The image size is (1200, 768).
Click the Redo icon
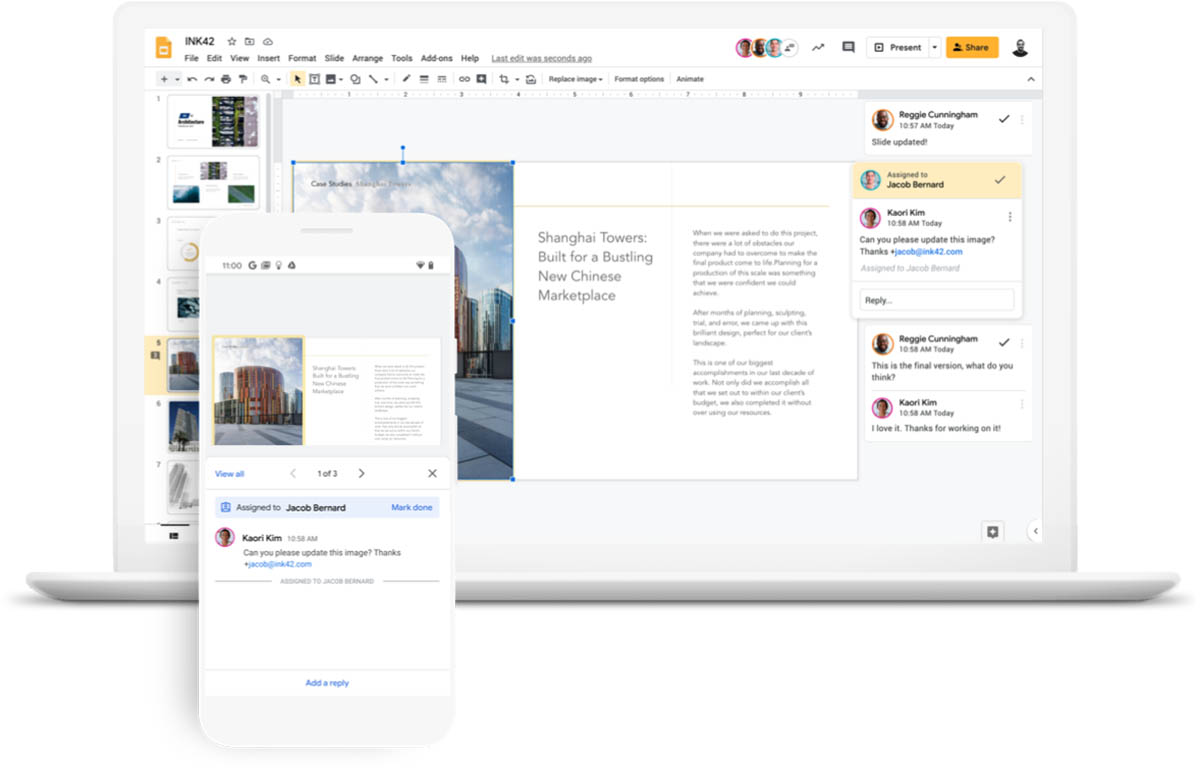(208, 78)
